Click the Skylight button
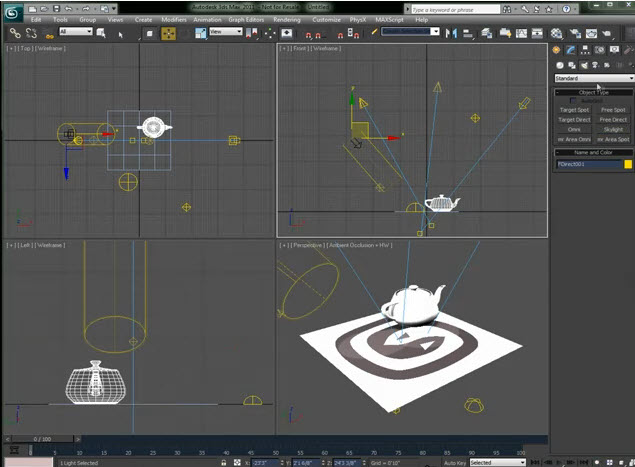This screenshot has width=635, height=467. (613, 129)
